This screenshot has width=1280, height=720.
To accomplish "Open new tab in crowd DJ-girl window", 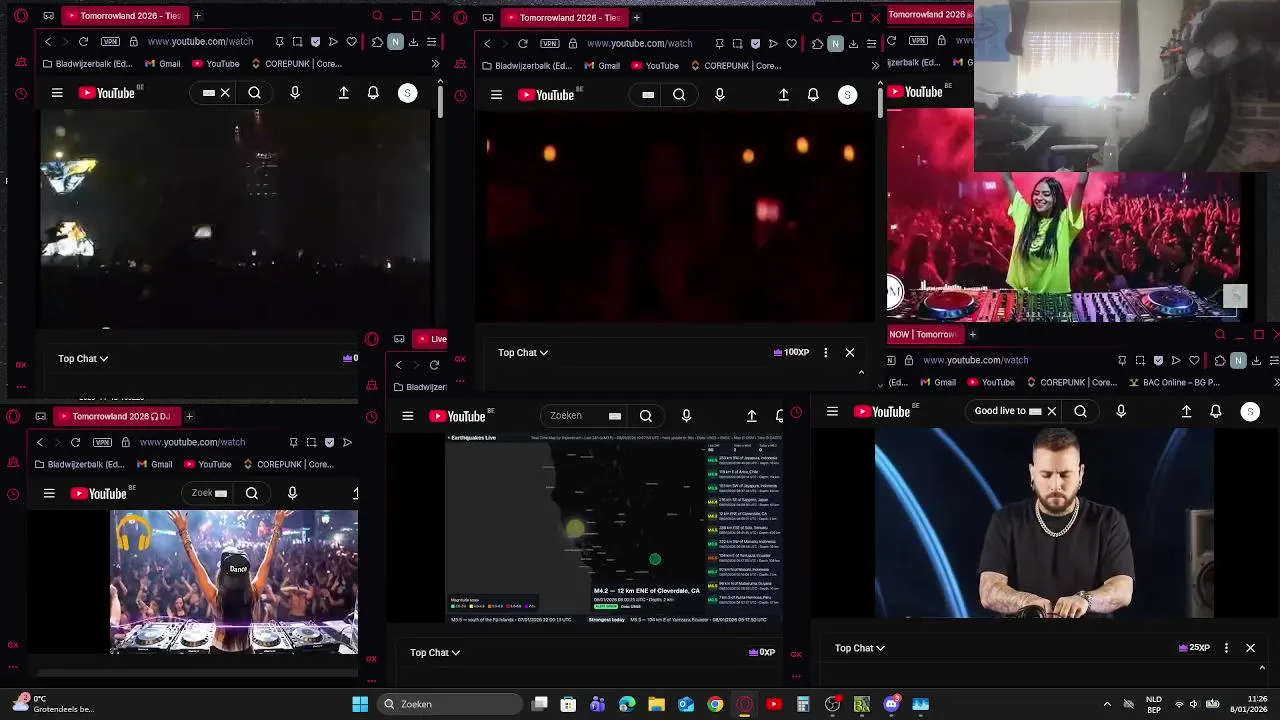I will [x=189, y=416].
